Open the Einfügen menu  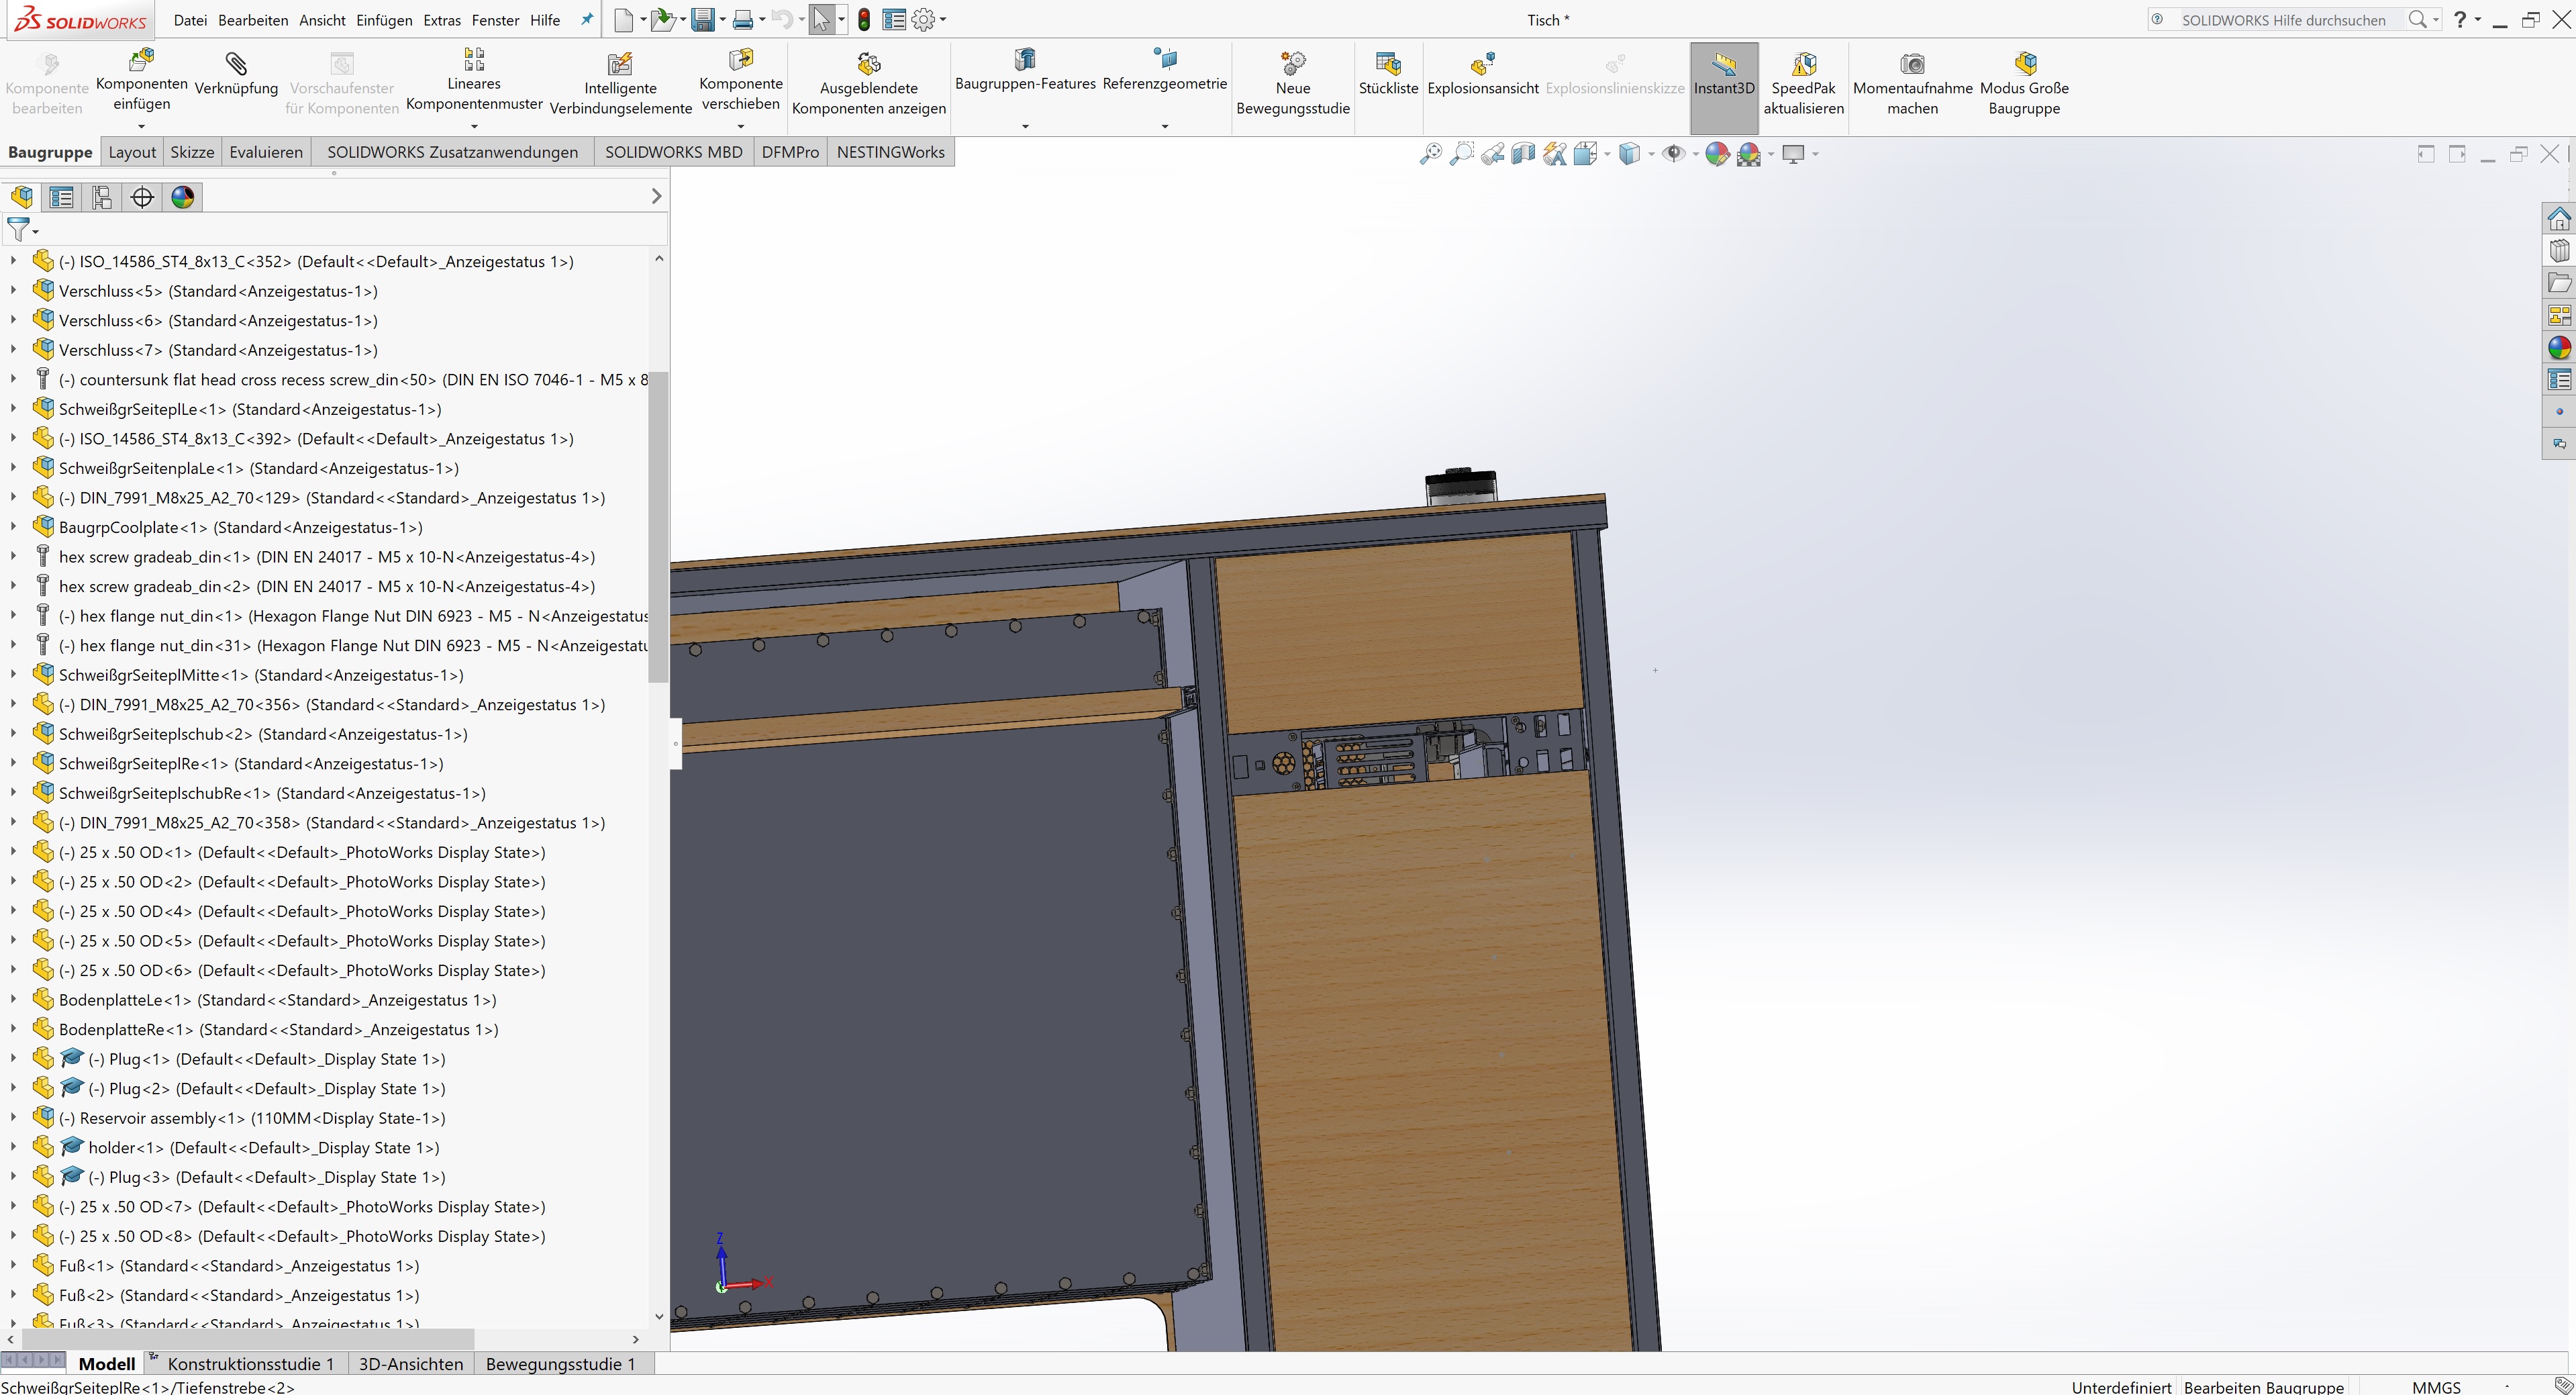coord(384,20)
